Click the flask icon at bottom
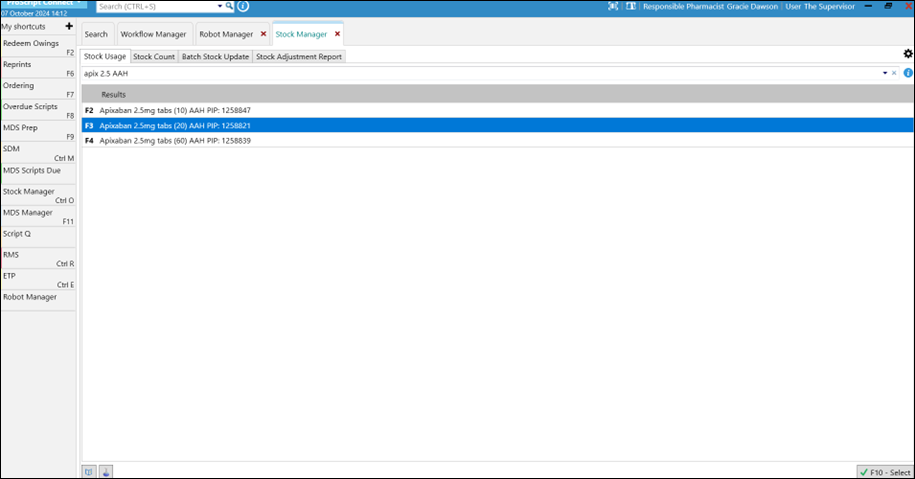 point(106,471)
